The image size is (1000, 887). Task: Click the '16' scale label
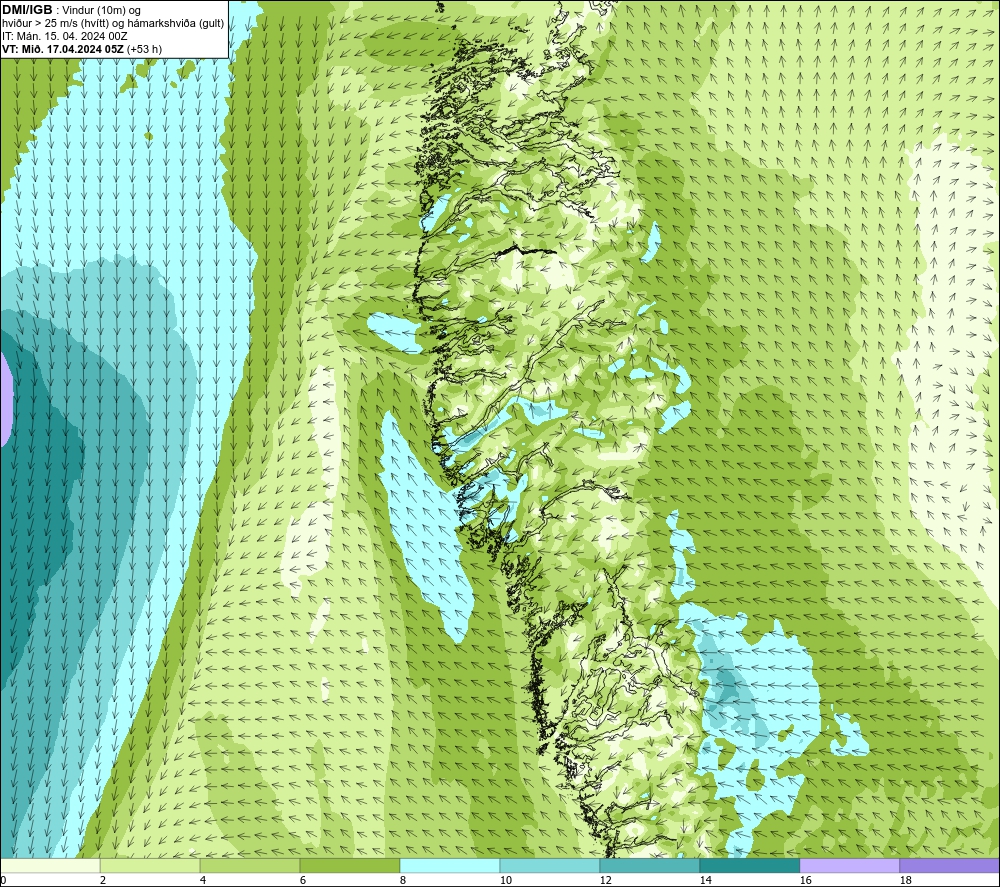click(x=805, y=880)
